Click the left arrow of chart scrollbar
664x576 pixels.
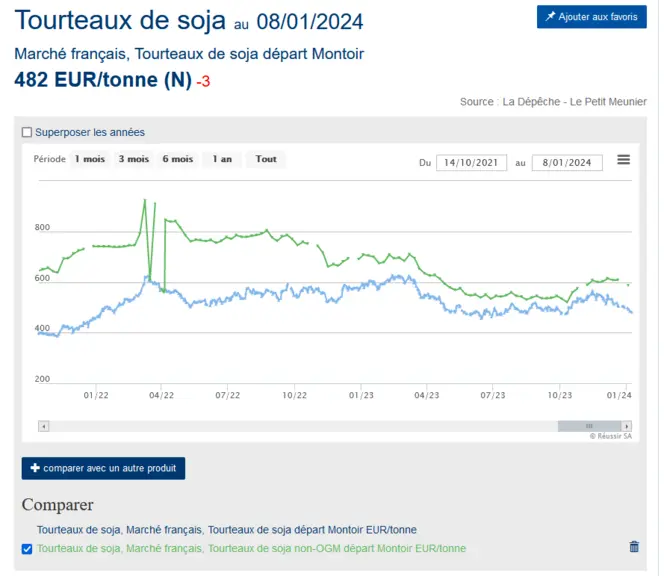coord(44,426)
